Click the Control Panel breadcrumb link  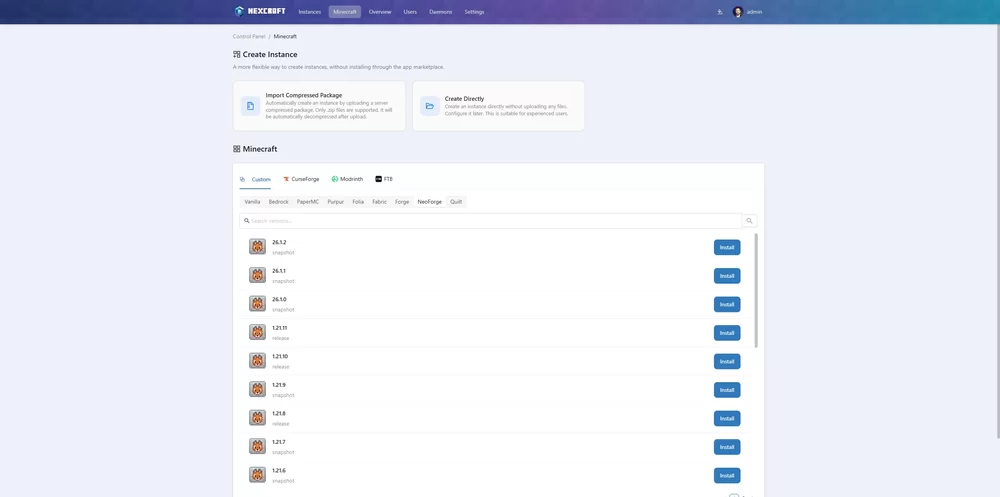click(249, 36)
